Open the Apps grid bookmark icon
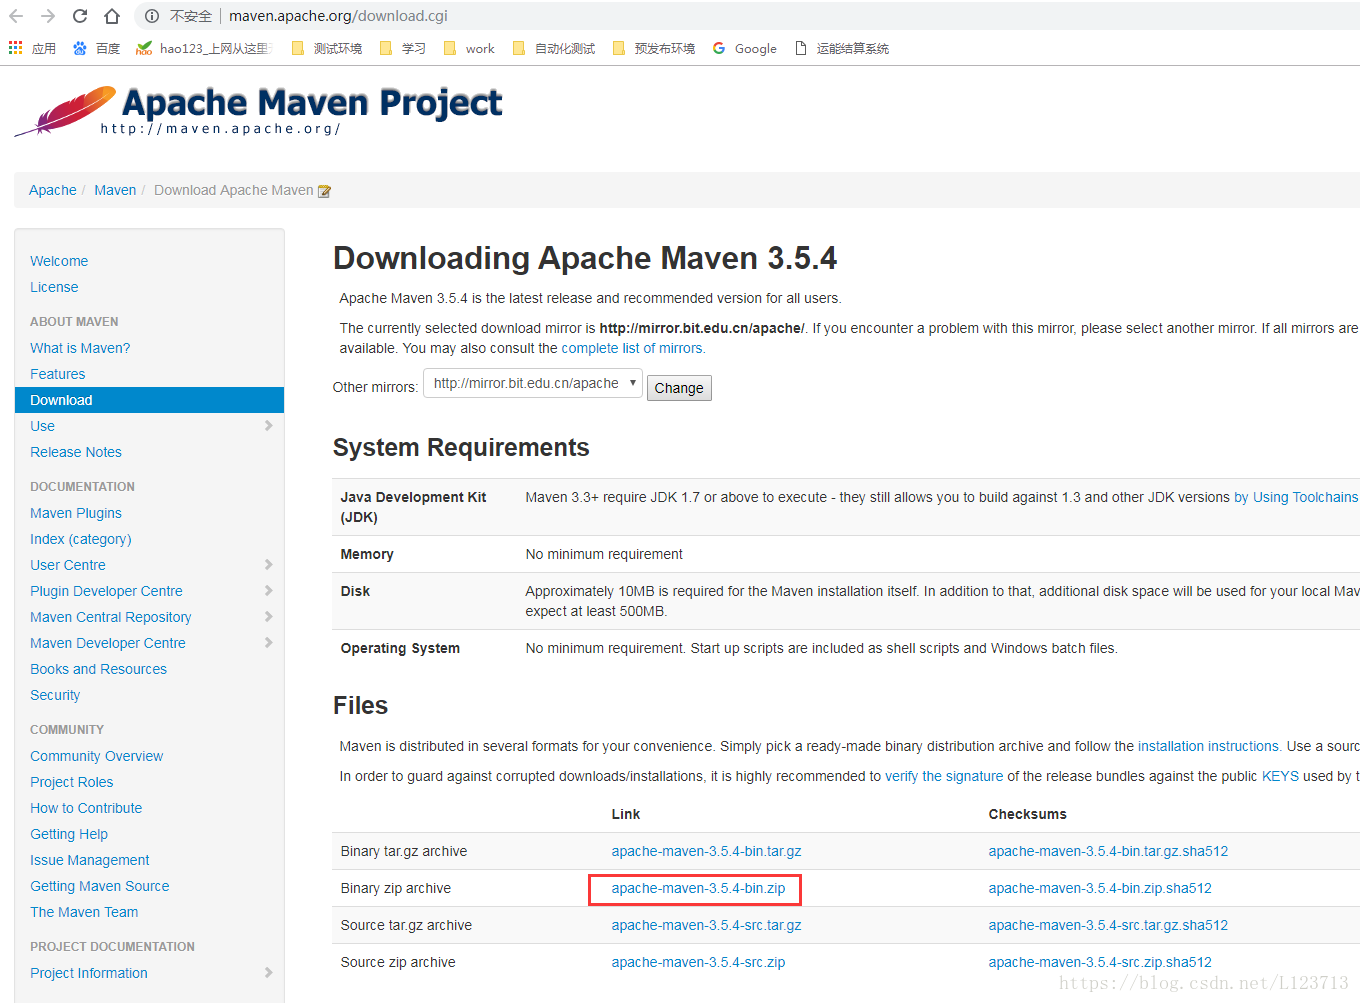This screenshot has height=1003, width=1360. (15, 48)
